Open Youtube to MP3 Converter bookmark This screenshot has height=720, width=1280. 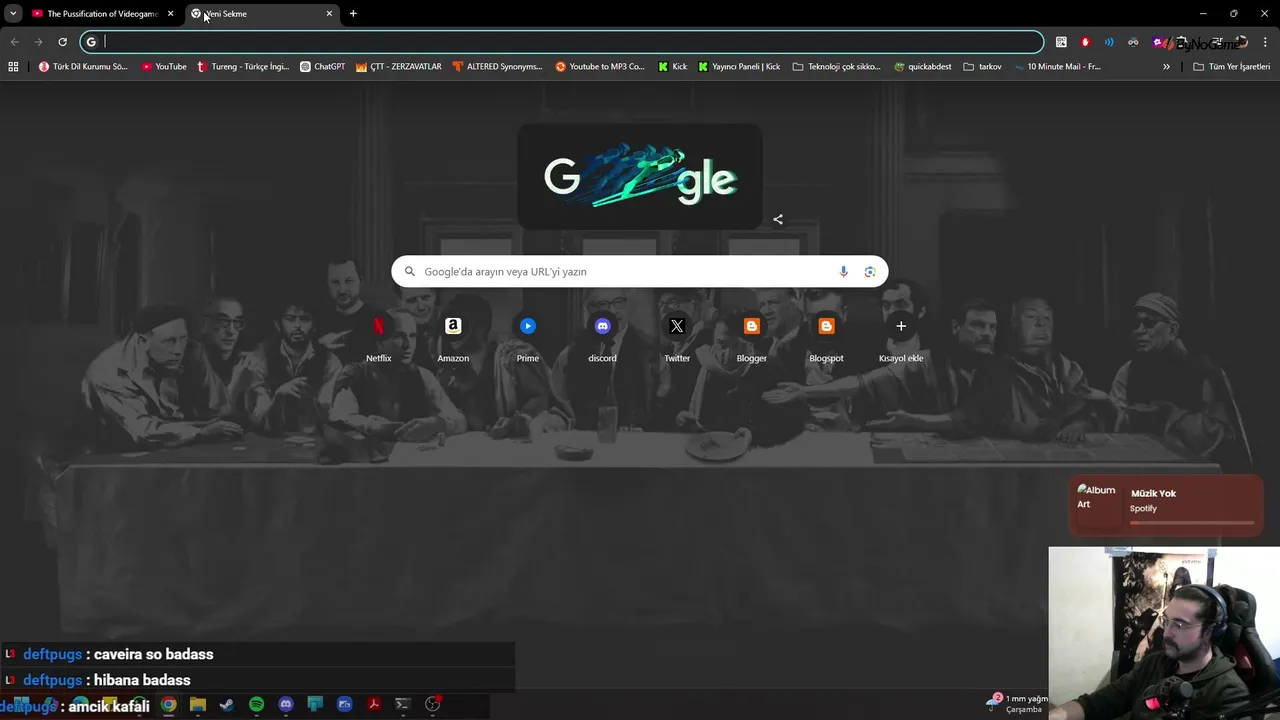coord(600,67)
